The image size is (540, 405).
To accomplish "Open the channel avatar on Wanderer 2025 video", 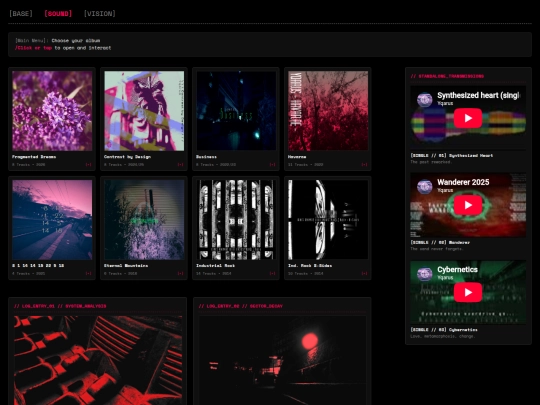I will [x=425, y=186].
